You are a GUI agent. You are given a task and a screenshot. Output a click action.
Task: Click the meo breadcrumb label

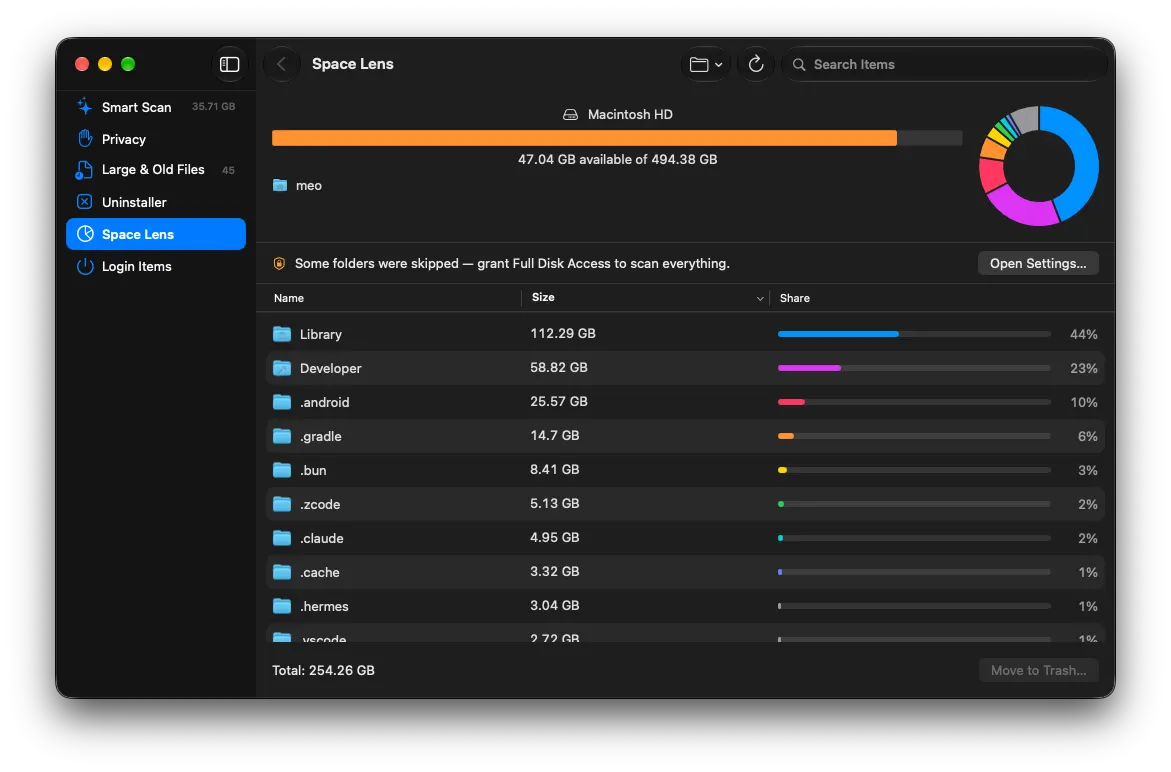[x=308, y=185]
